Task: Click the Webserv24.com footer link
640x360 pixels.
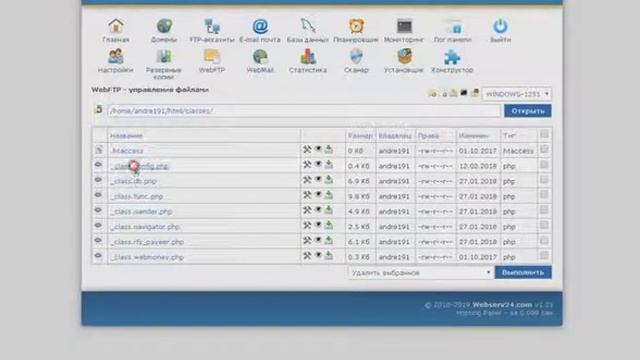Action: point(502,305)
